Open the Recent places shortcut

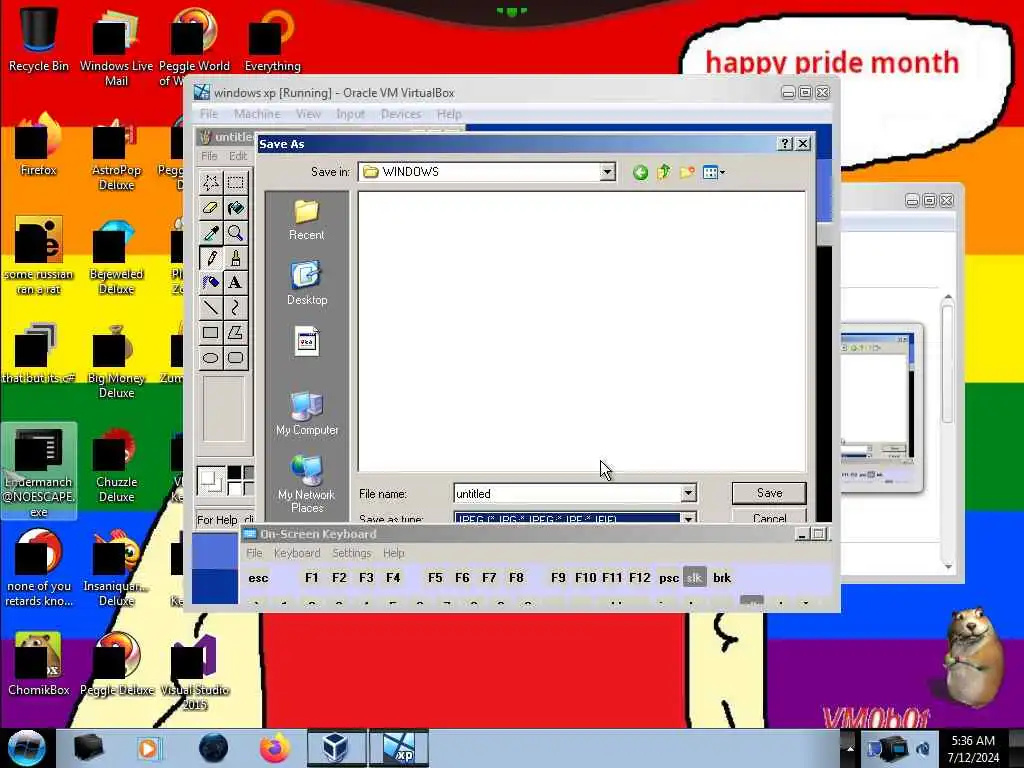coord(306,220)
